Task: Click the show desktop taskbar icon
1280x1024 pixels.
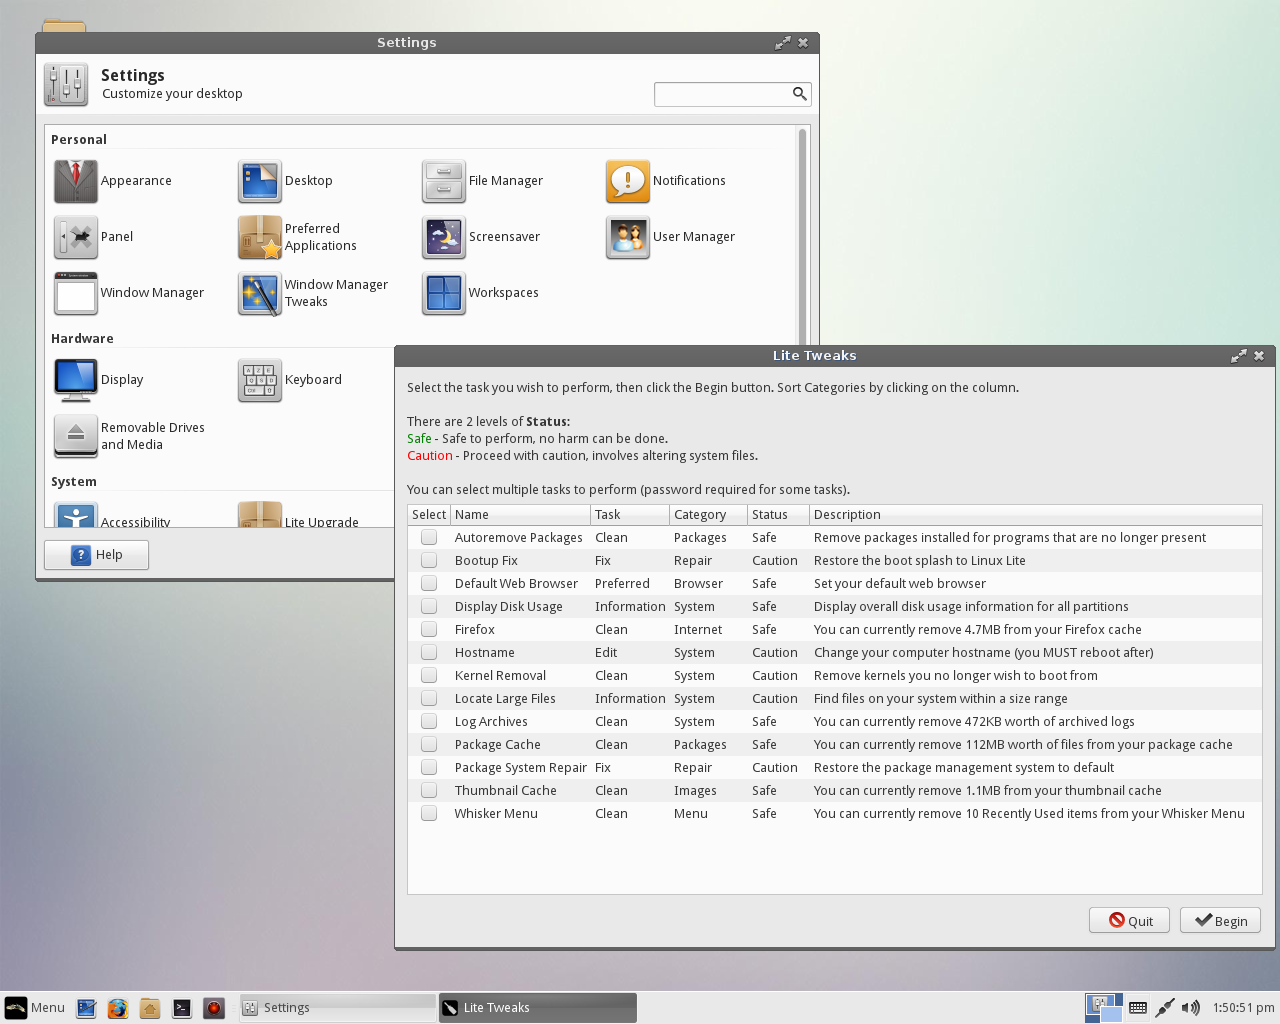Action: [x=86, y=1008]
